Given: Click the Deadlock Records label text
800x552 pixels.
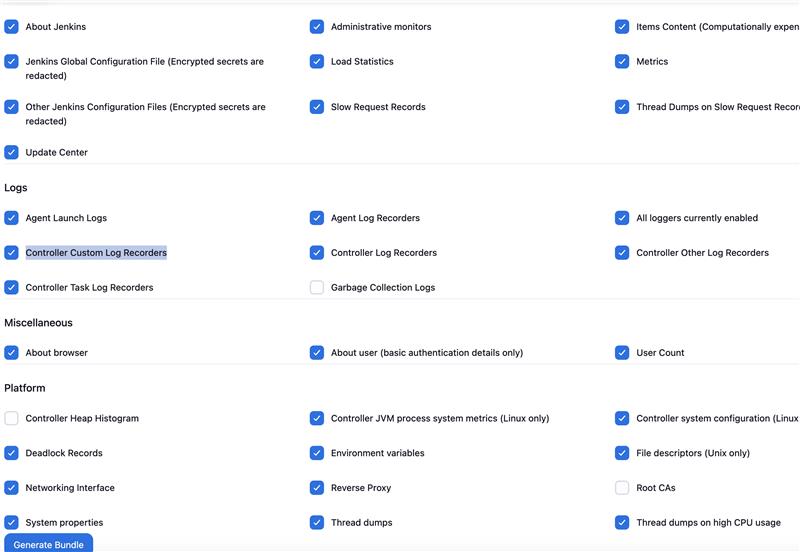Looking at the screenshot, I should coord(64,453).
